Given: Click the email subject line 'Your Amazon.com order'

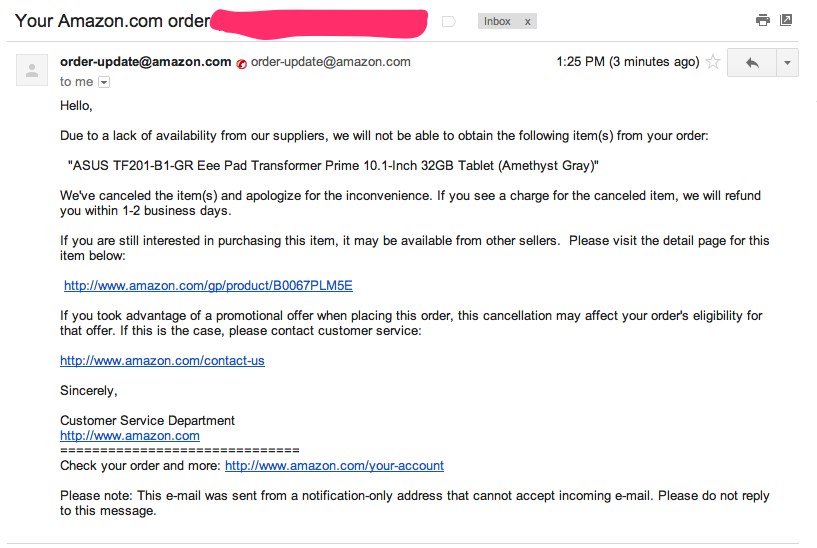Looking at the screenshot, I should 112,20.
